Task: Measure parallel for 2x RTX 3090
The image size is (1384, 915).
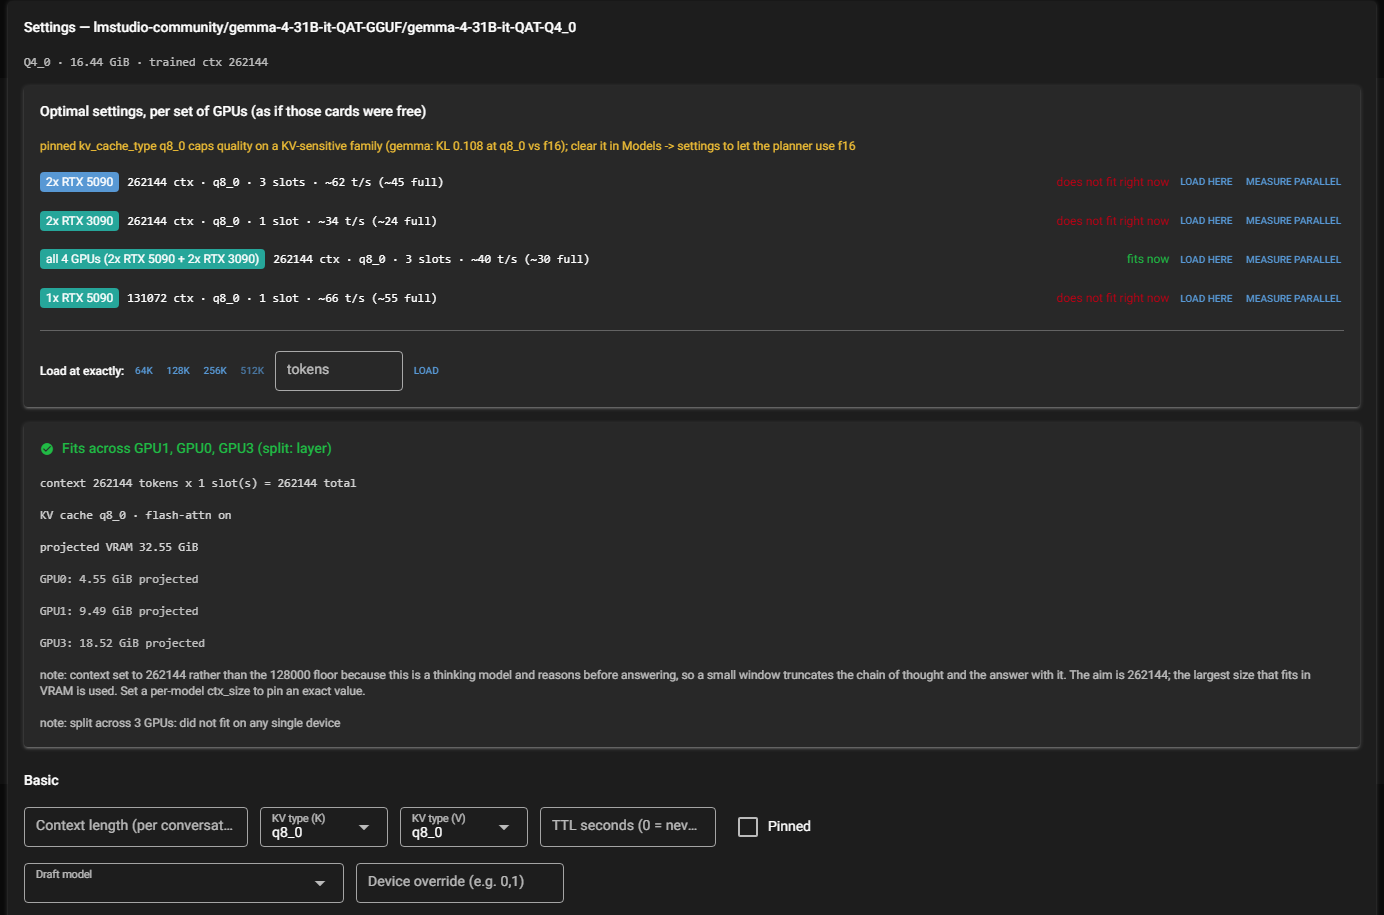Action: pos(1293,221)
